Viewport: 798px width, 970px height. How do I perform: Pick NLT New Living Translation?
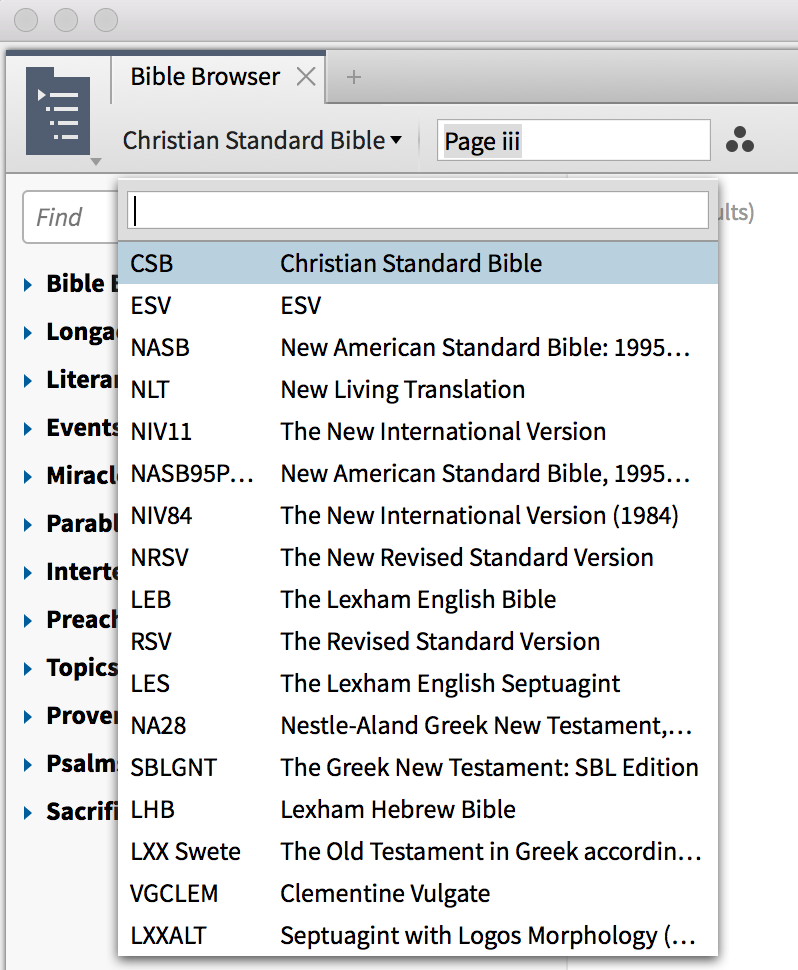[418, 390]
